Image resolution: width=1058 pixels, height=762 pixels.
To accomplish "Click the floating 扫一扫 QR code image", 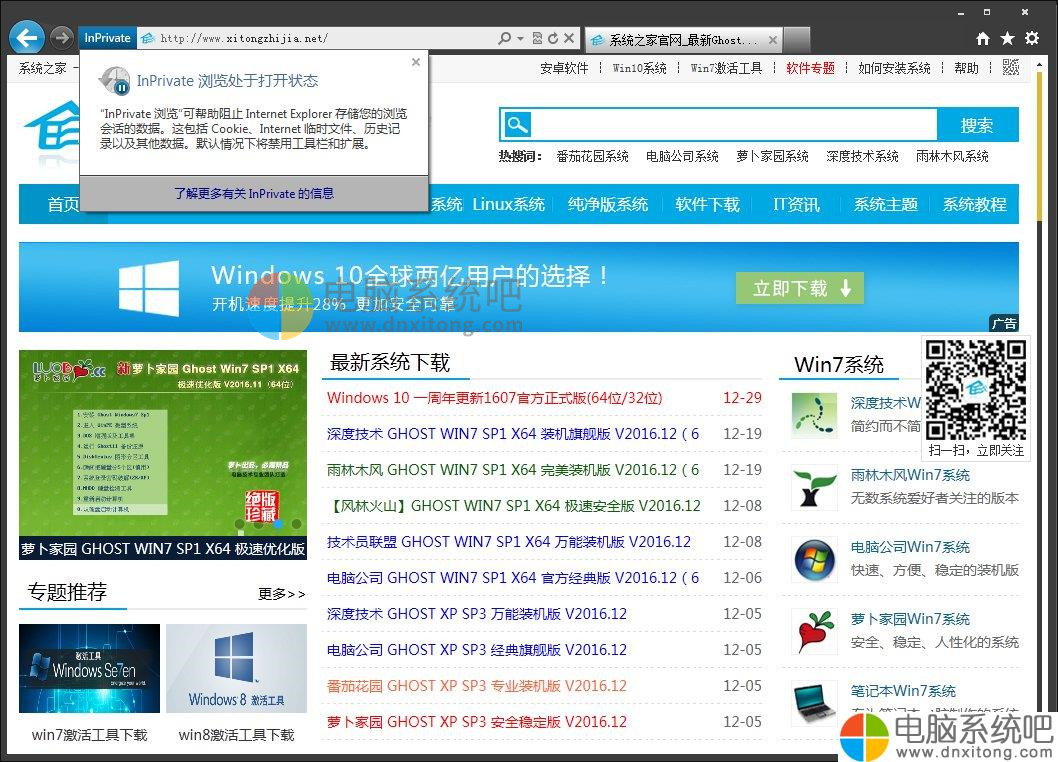I will [x=976, y=390].
